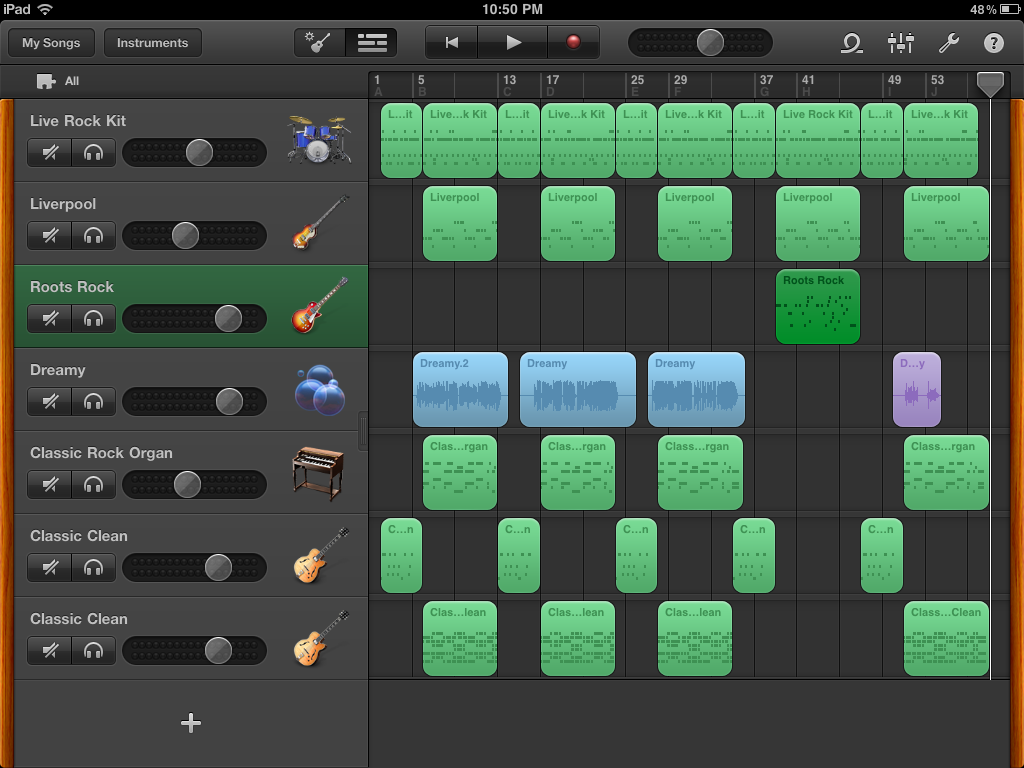Solo the Dreamy track

click(x=93, y=402)
